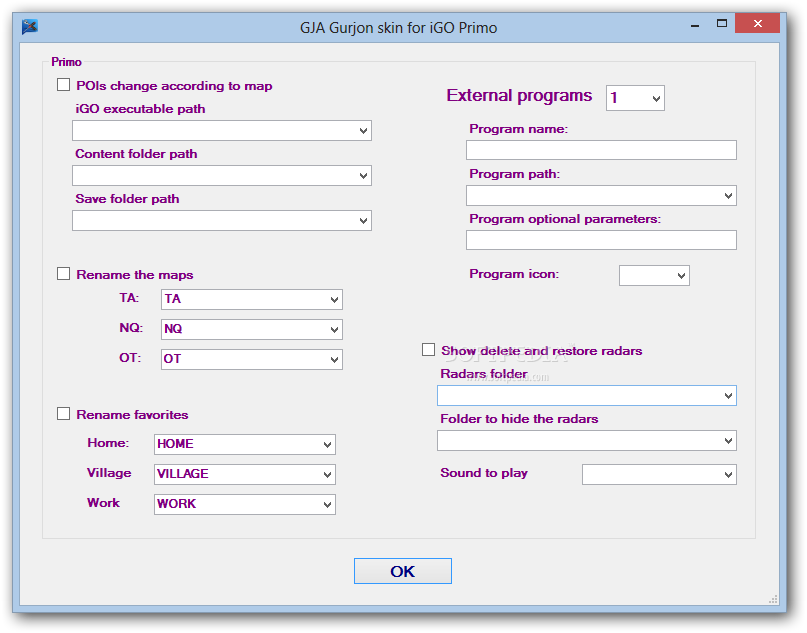Click the resize grip in window corner
The image size is (807, 633).
tap(773, 600)
